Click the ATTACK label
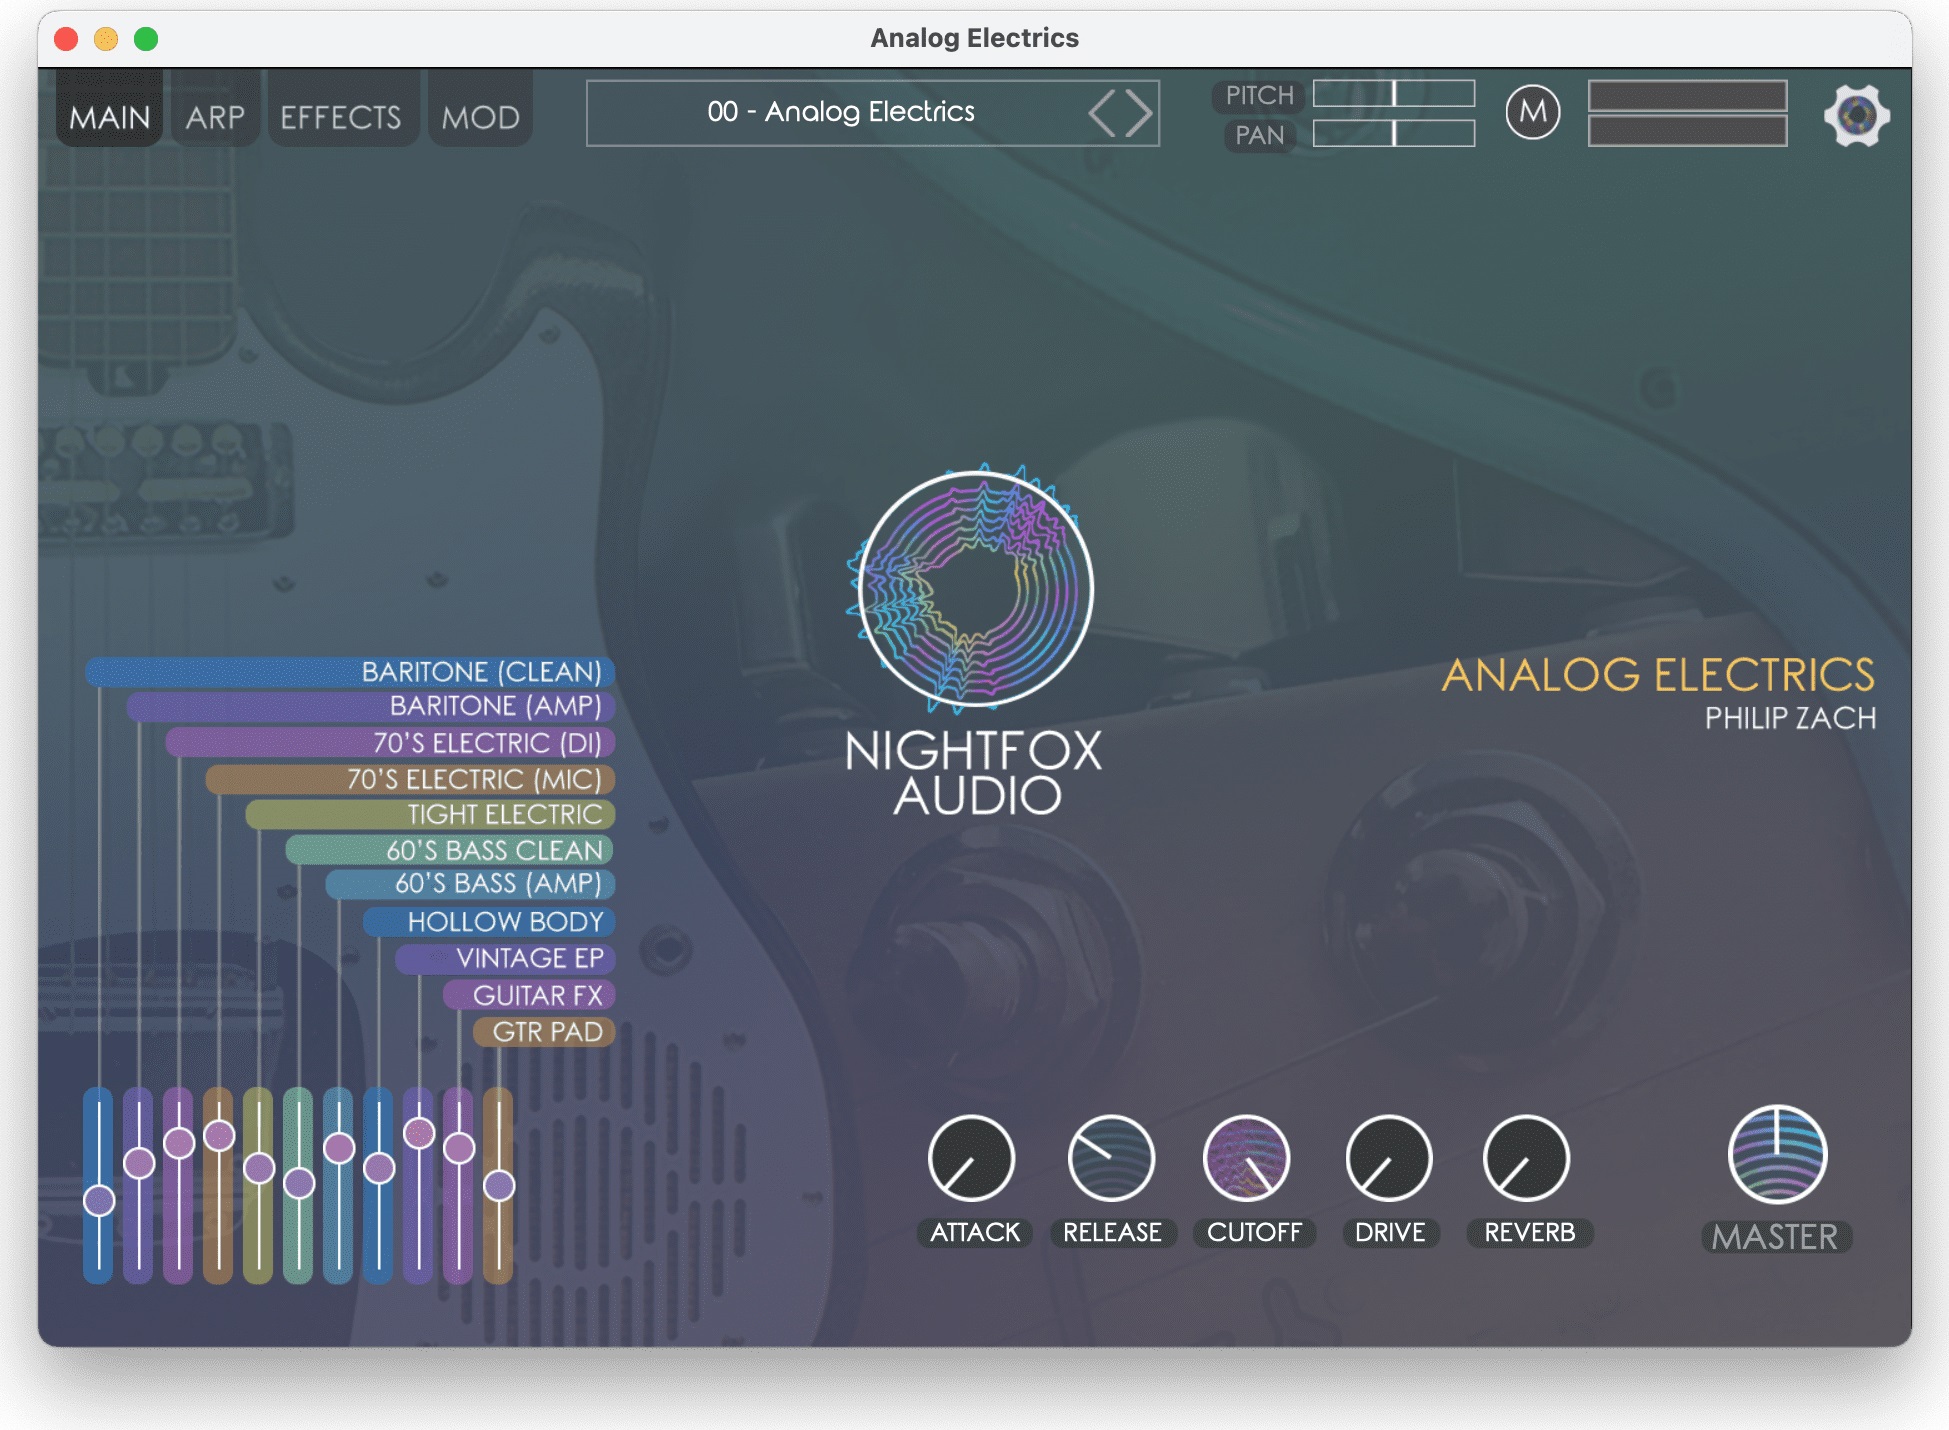Screen dimensions: 1949x1430 (x=975, y=1232)
